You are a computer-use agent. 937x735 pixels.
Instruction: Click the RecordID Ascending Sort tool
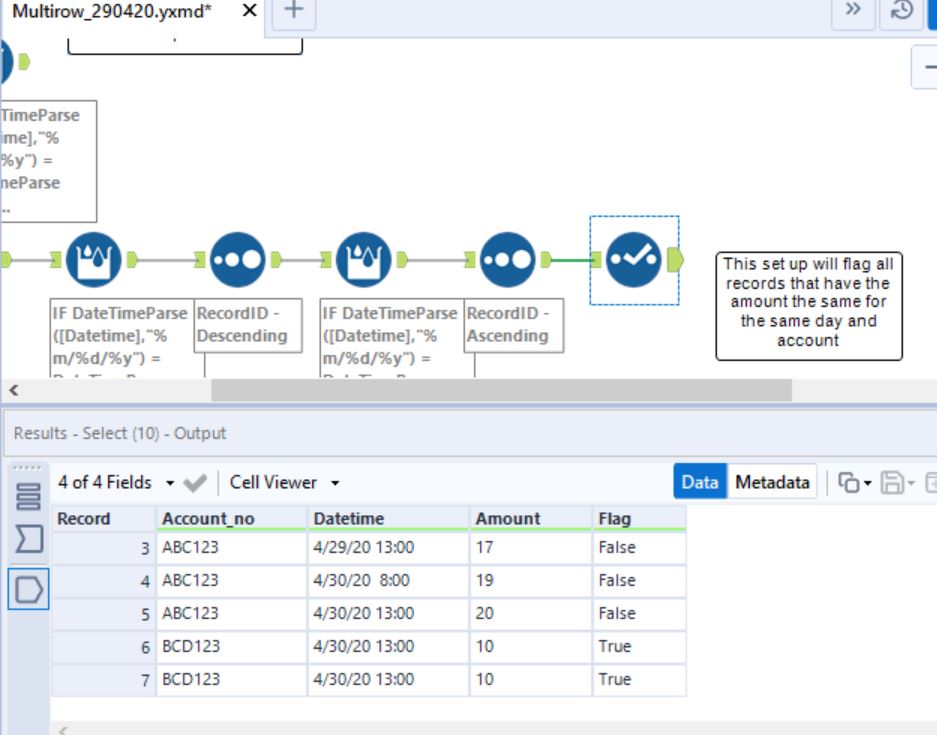(x=507, y=260)
